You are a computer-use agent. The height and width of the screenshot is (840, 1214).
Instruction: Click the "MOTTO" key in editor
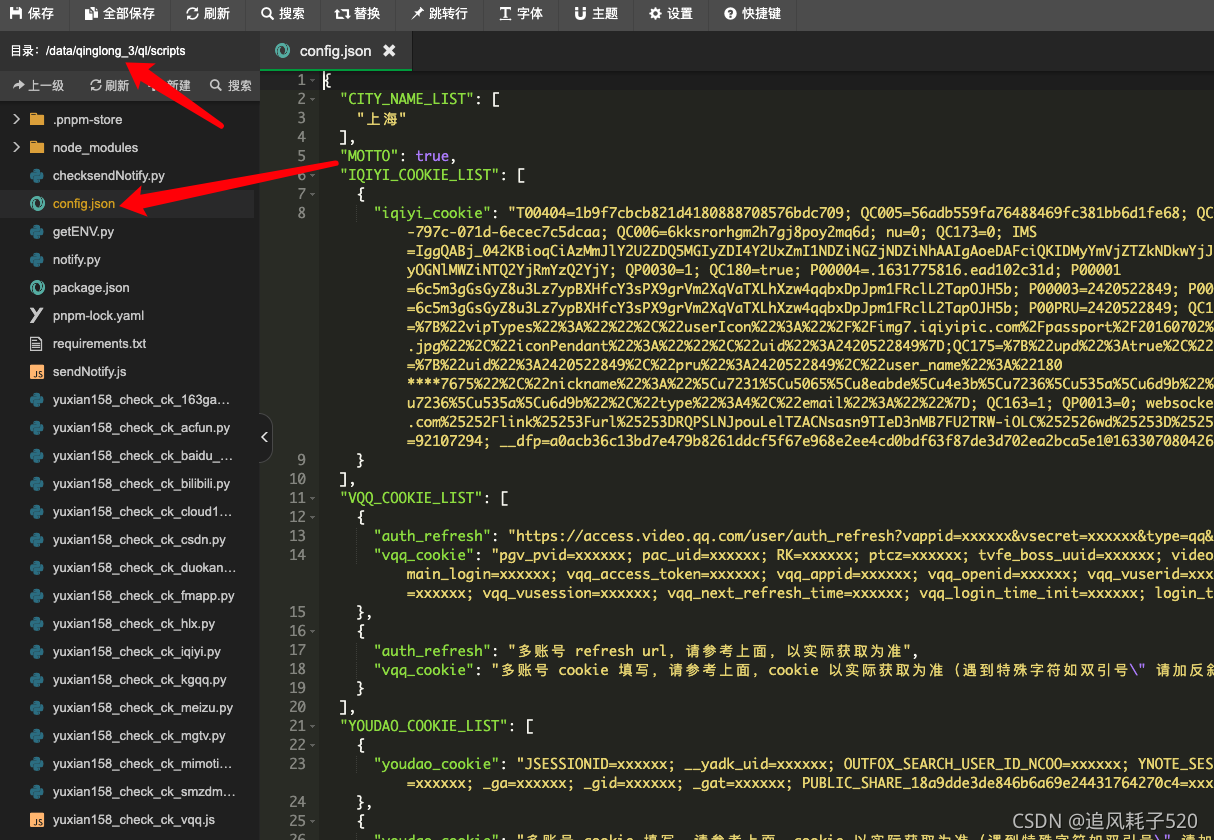[x=369, y=156]
